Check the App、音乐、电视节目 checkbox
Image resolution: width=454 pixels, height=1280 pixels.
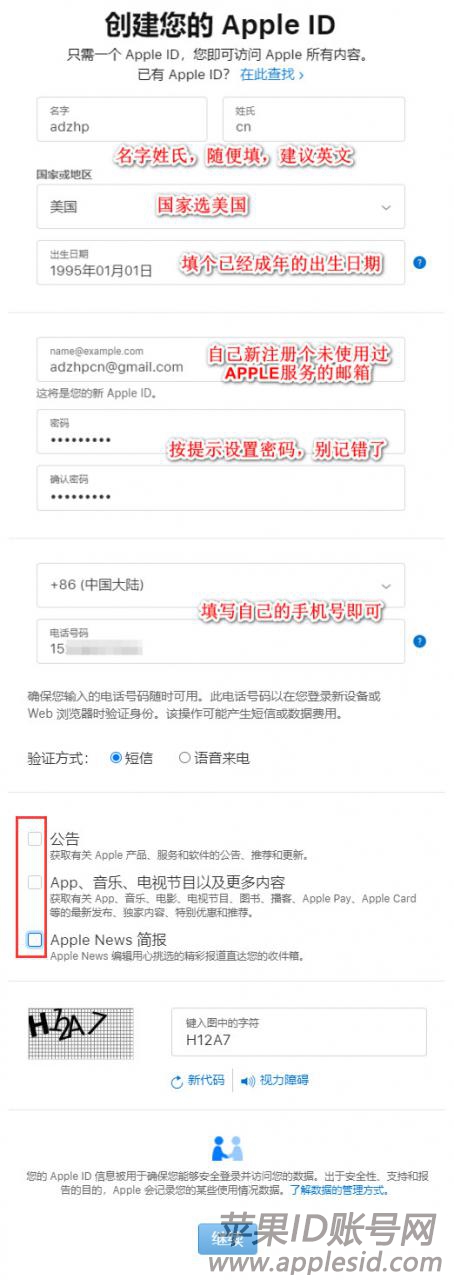coord(36,883)
